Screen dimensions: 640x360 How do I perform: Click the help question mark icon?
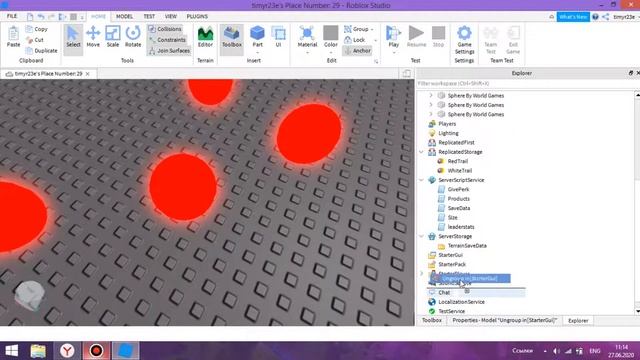pyautogui.click(x=596, y=17)
